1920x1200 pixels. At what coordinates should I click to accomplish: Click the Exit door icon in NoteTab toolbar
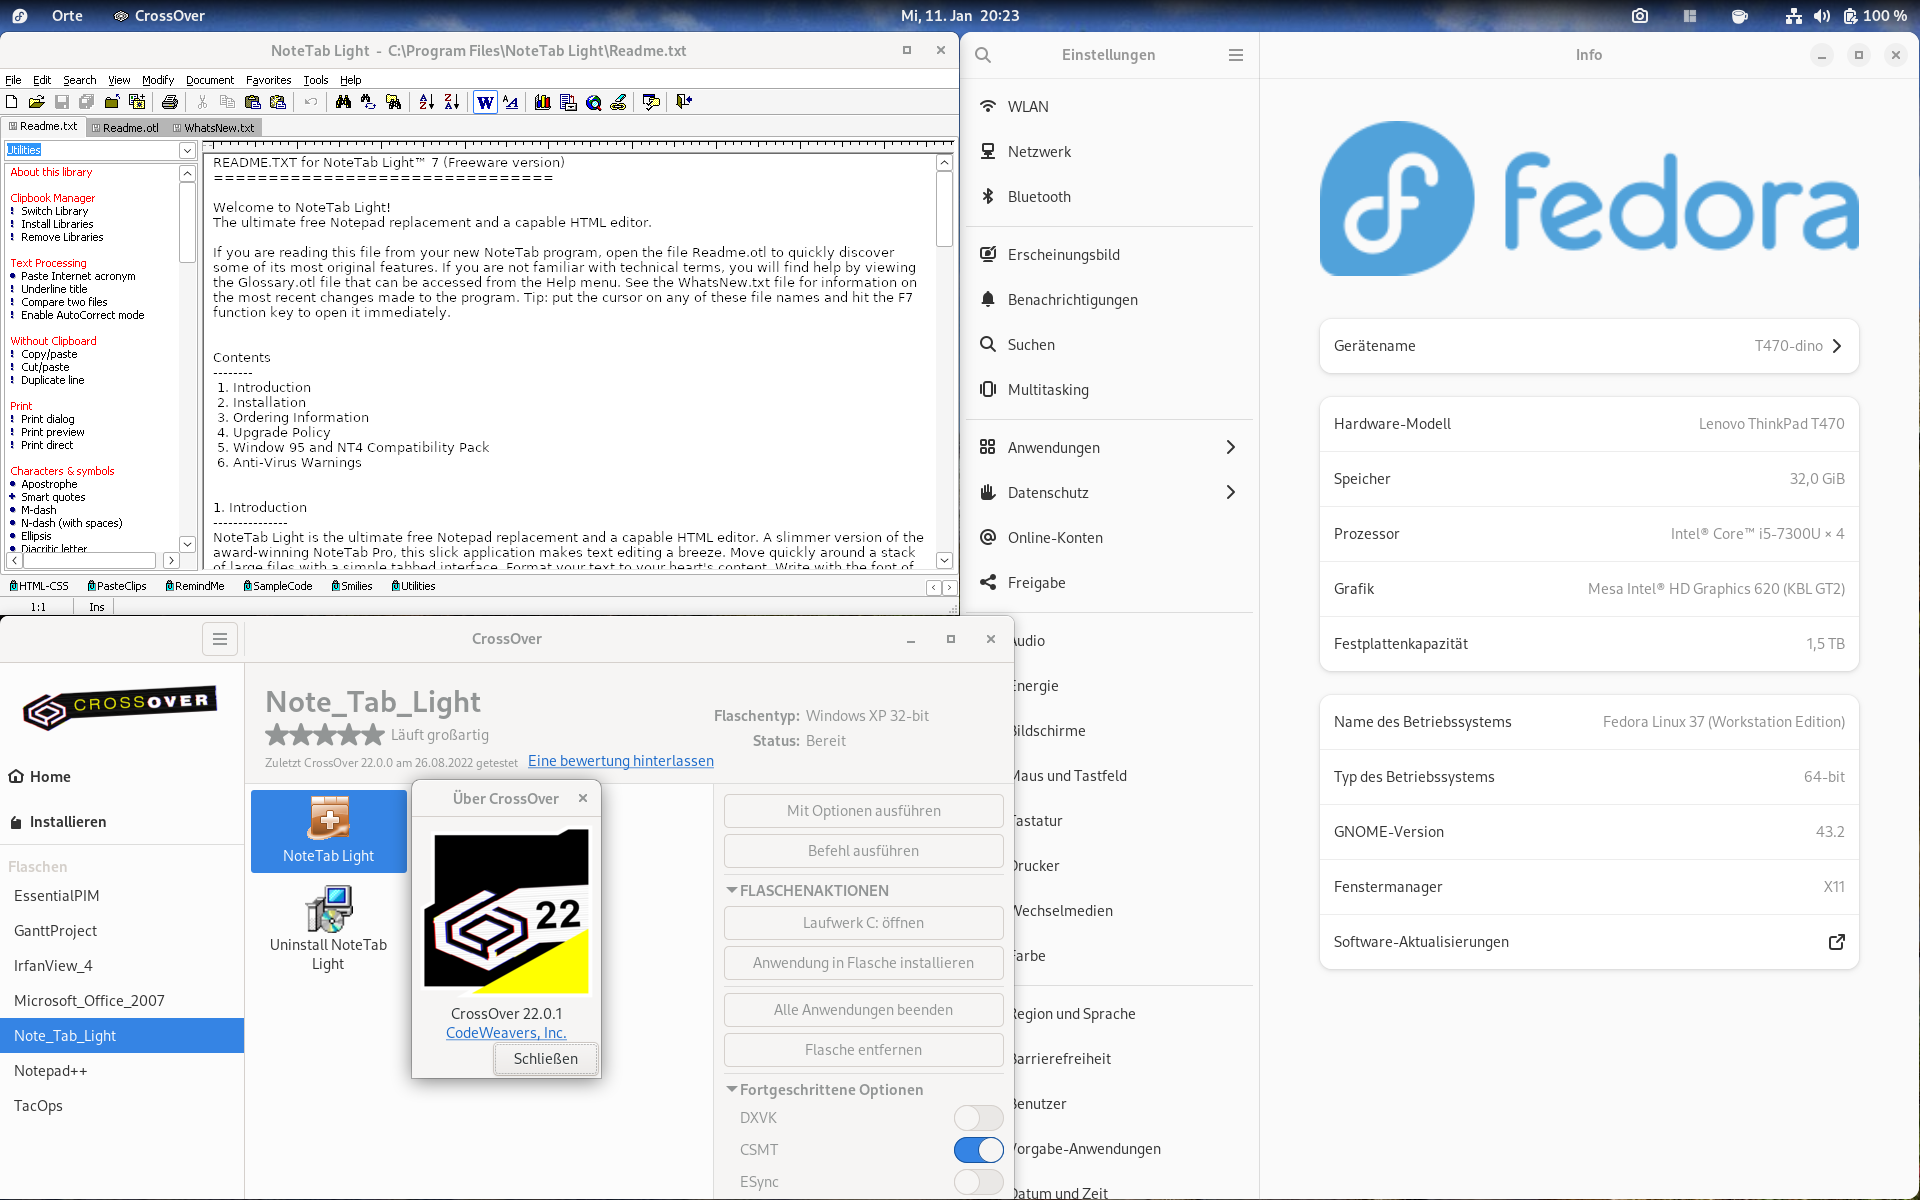coord(683,102)
